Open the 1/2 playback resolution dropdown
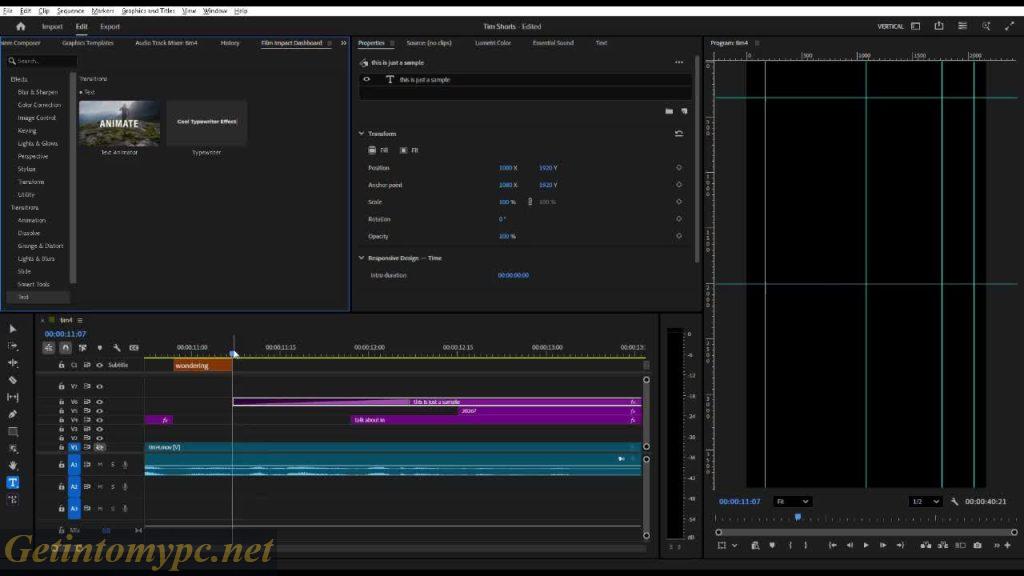Screen dimensions: 1024x576 (925, 502)
